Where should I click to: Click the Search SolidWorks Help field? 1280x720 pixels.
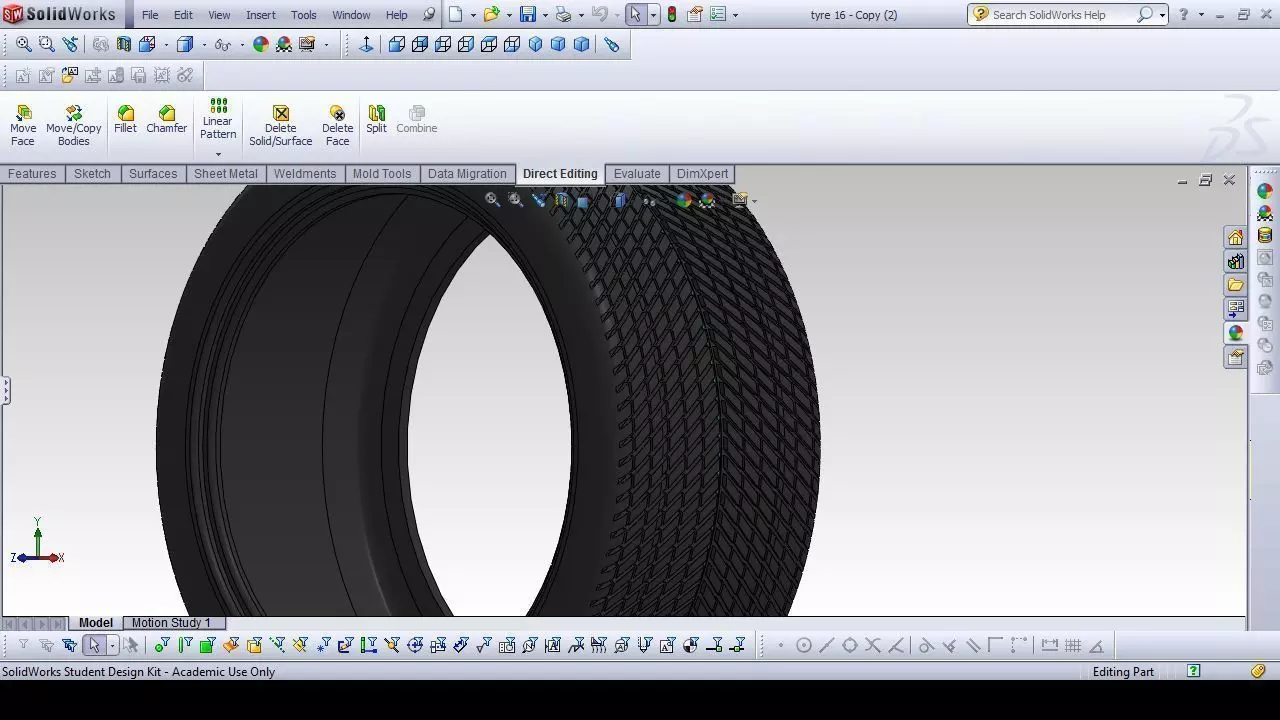1060,15
